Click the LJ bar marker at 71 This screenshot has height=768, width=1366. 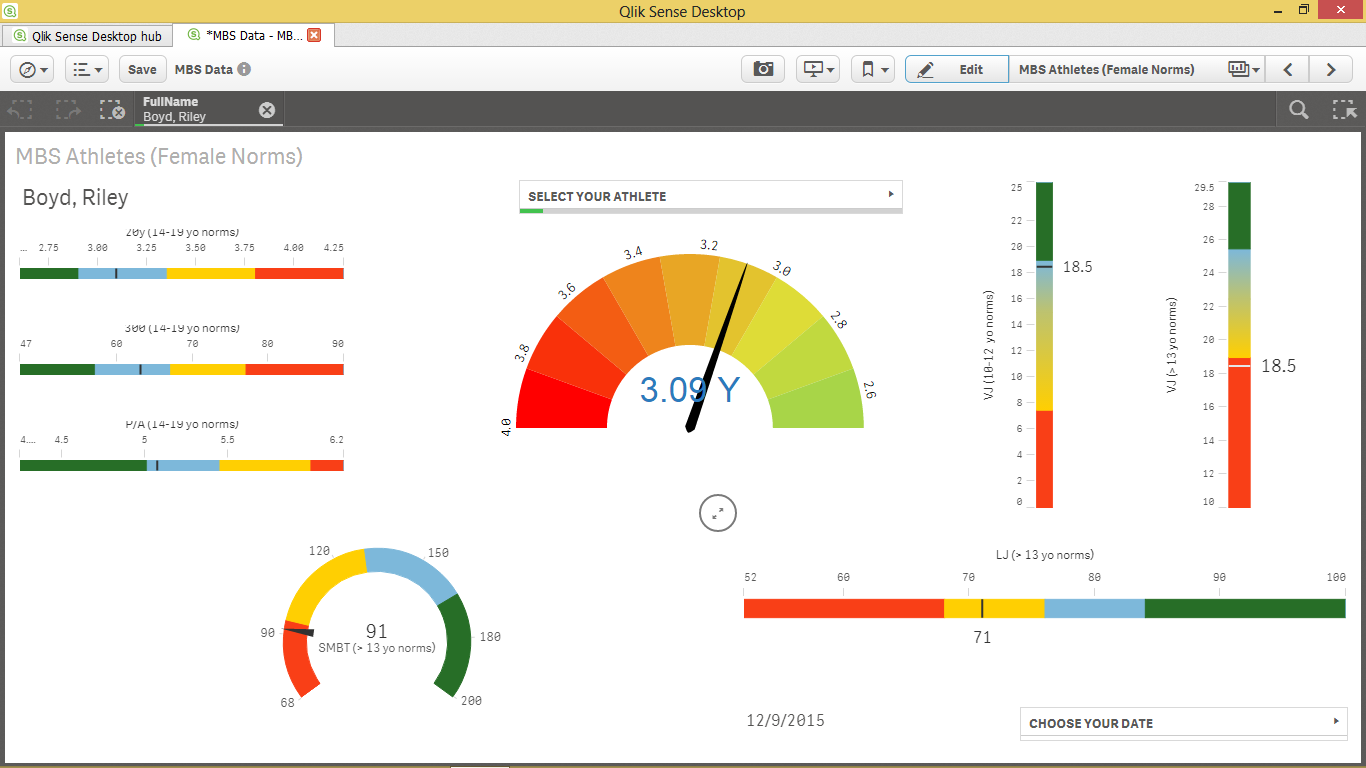coord(982,608)
